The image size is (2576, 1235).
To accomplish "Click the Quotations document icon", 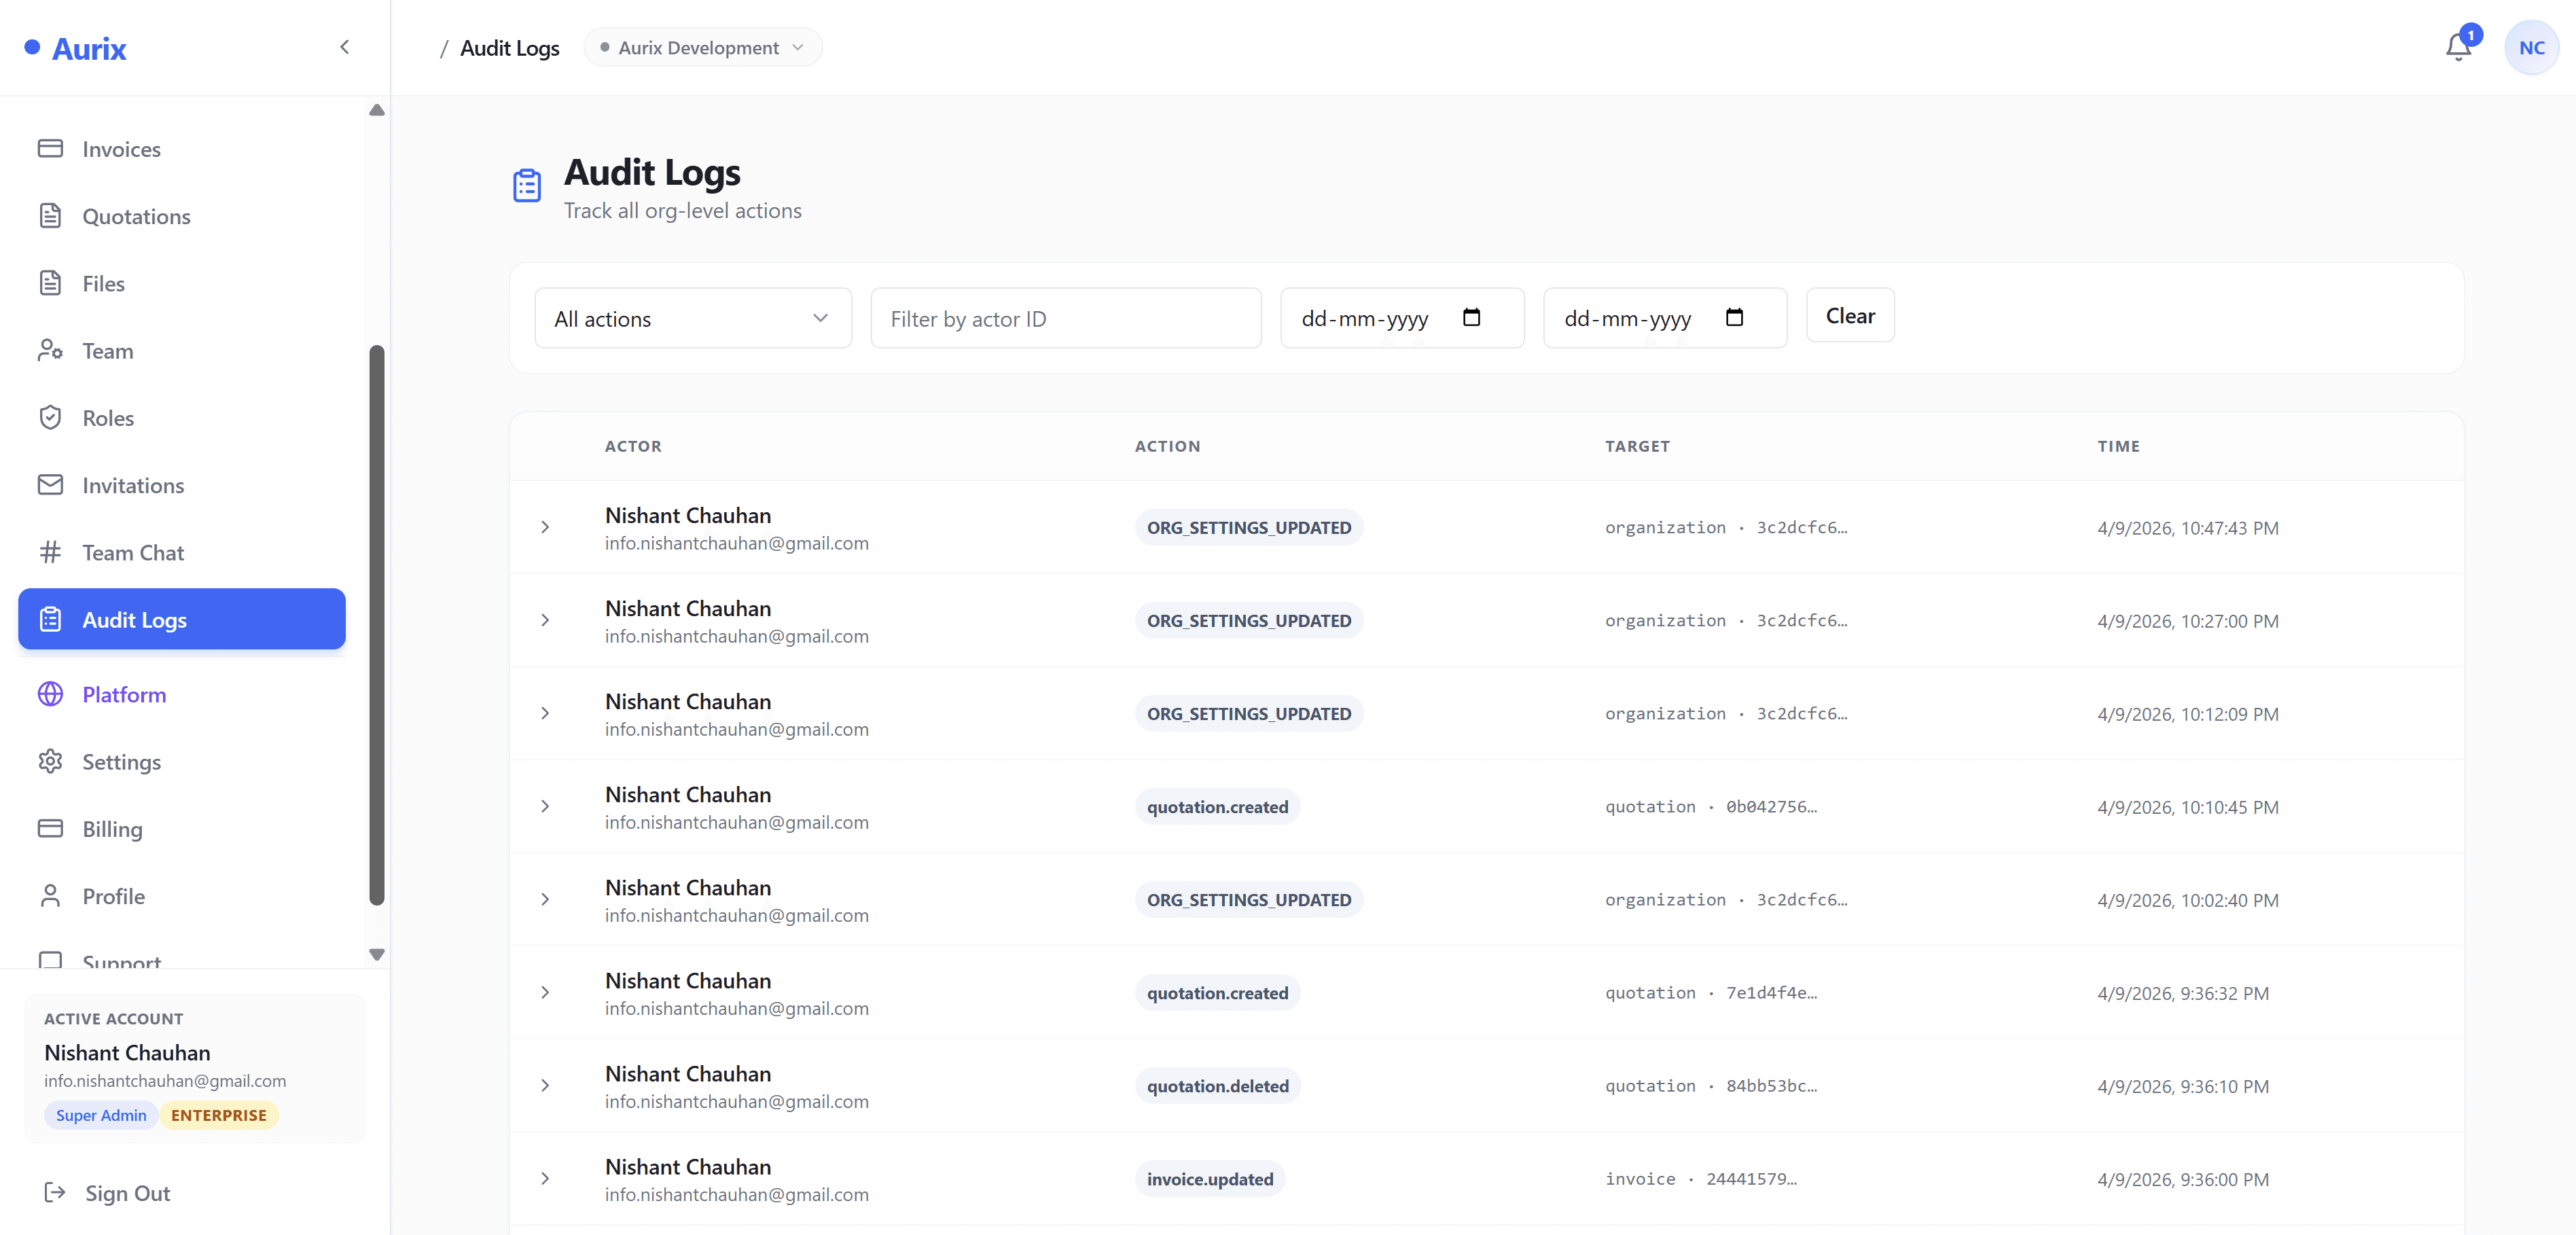I will click(50, 216).
